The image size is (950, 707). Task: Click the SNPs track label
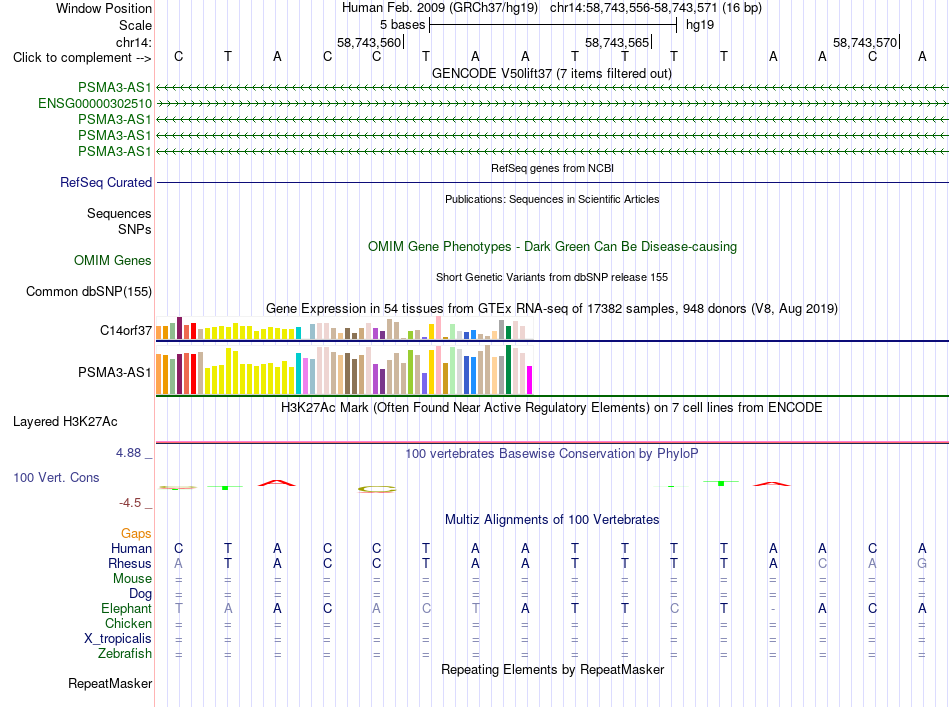[x=135, y=230]
